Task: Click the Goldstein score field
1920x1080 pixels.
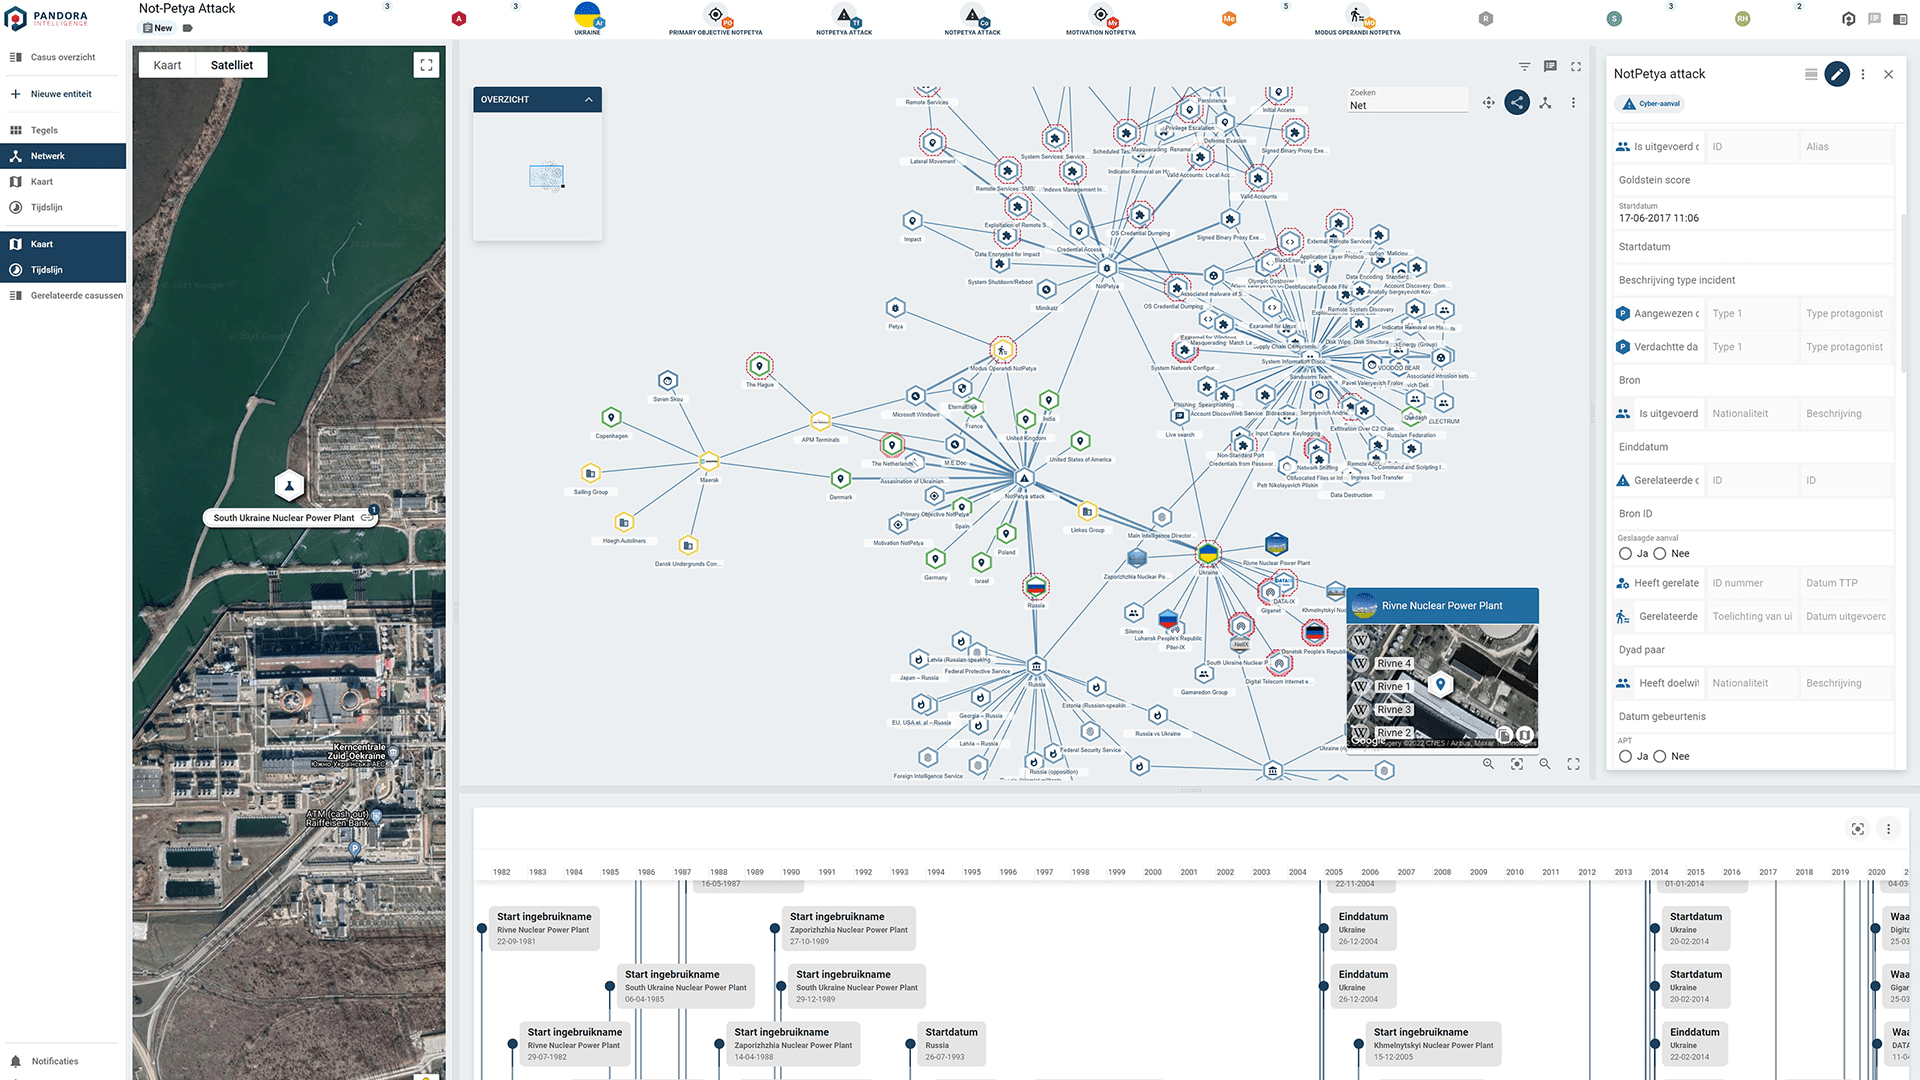Action: coord(1753,180)
